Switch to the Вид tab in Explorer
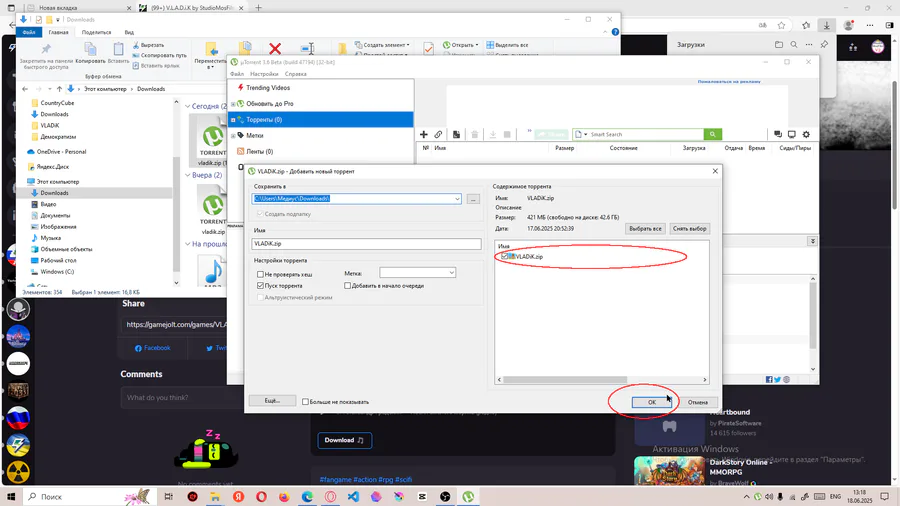900x506 pixels. pos(129,32)
